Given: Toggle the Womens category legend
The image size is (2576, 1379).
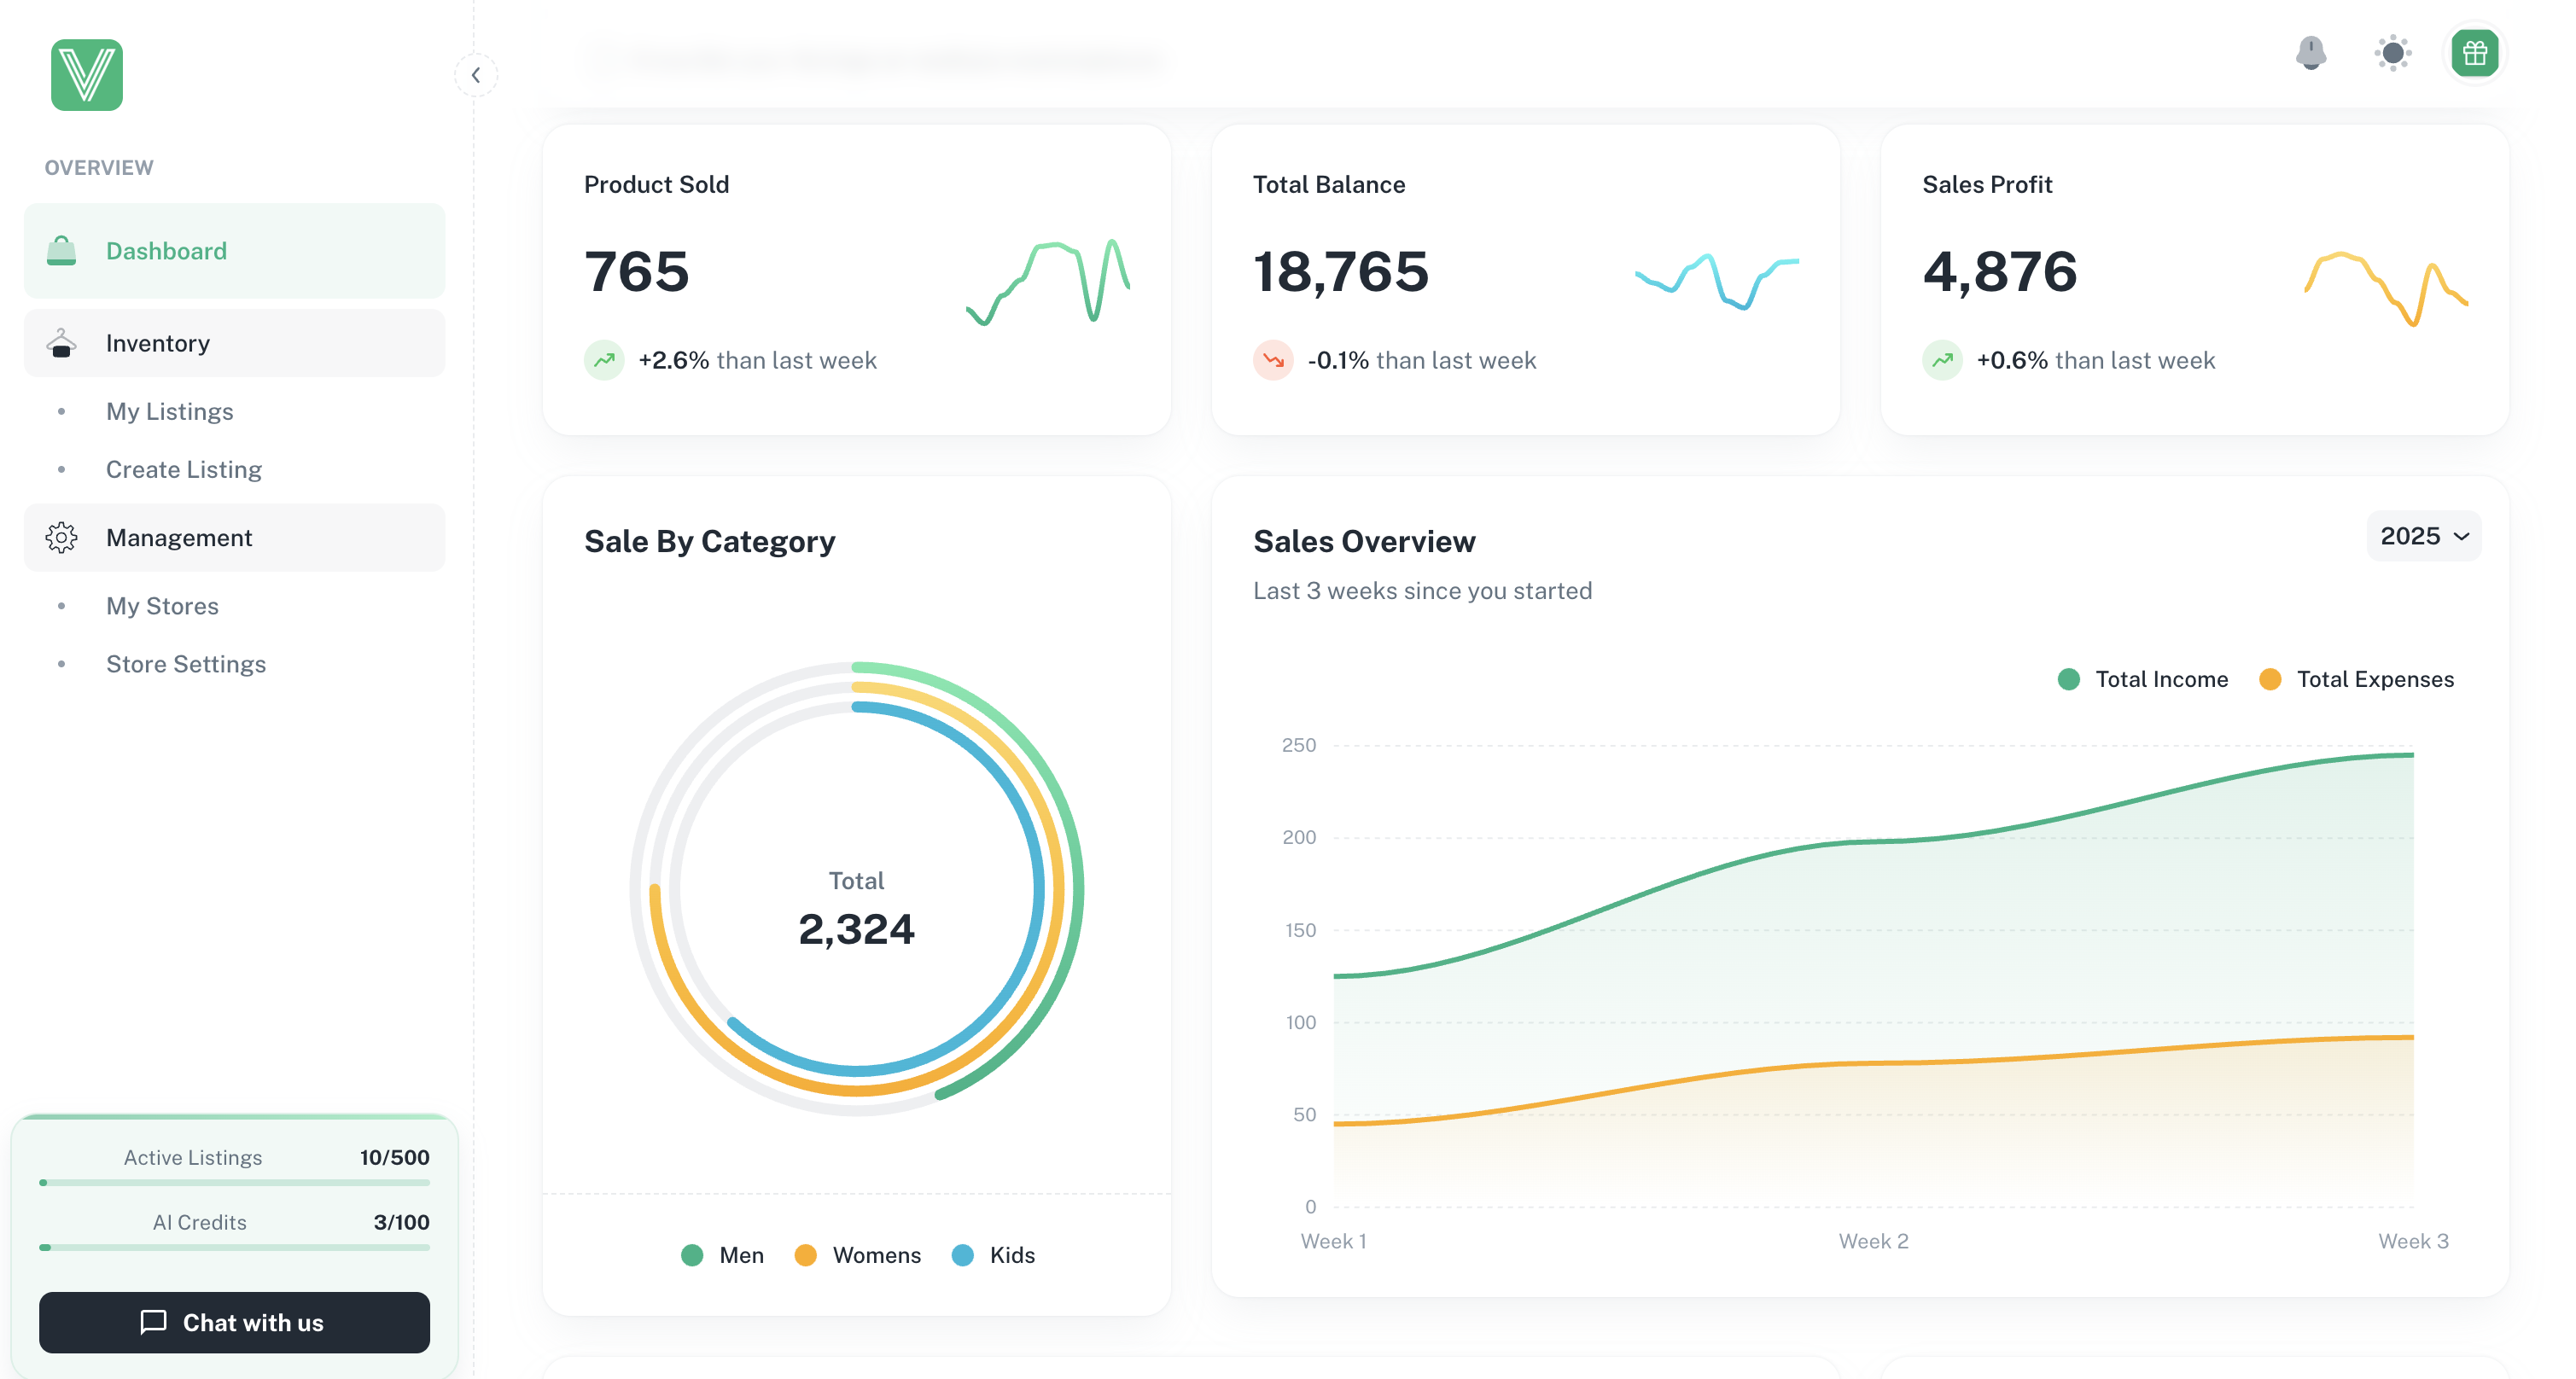Looking at the screenshot, I should pyautogui.click(x=857, y=1255).
